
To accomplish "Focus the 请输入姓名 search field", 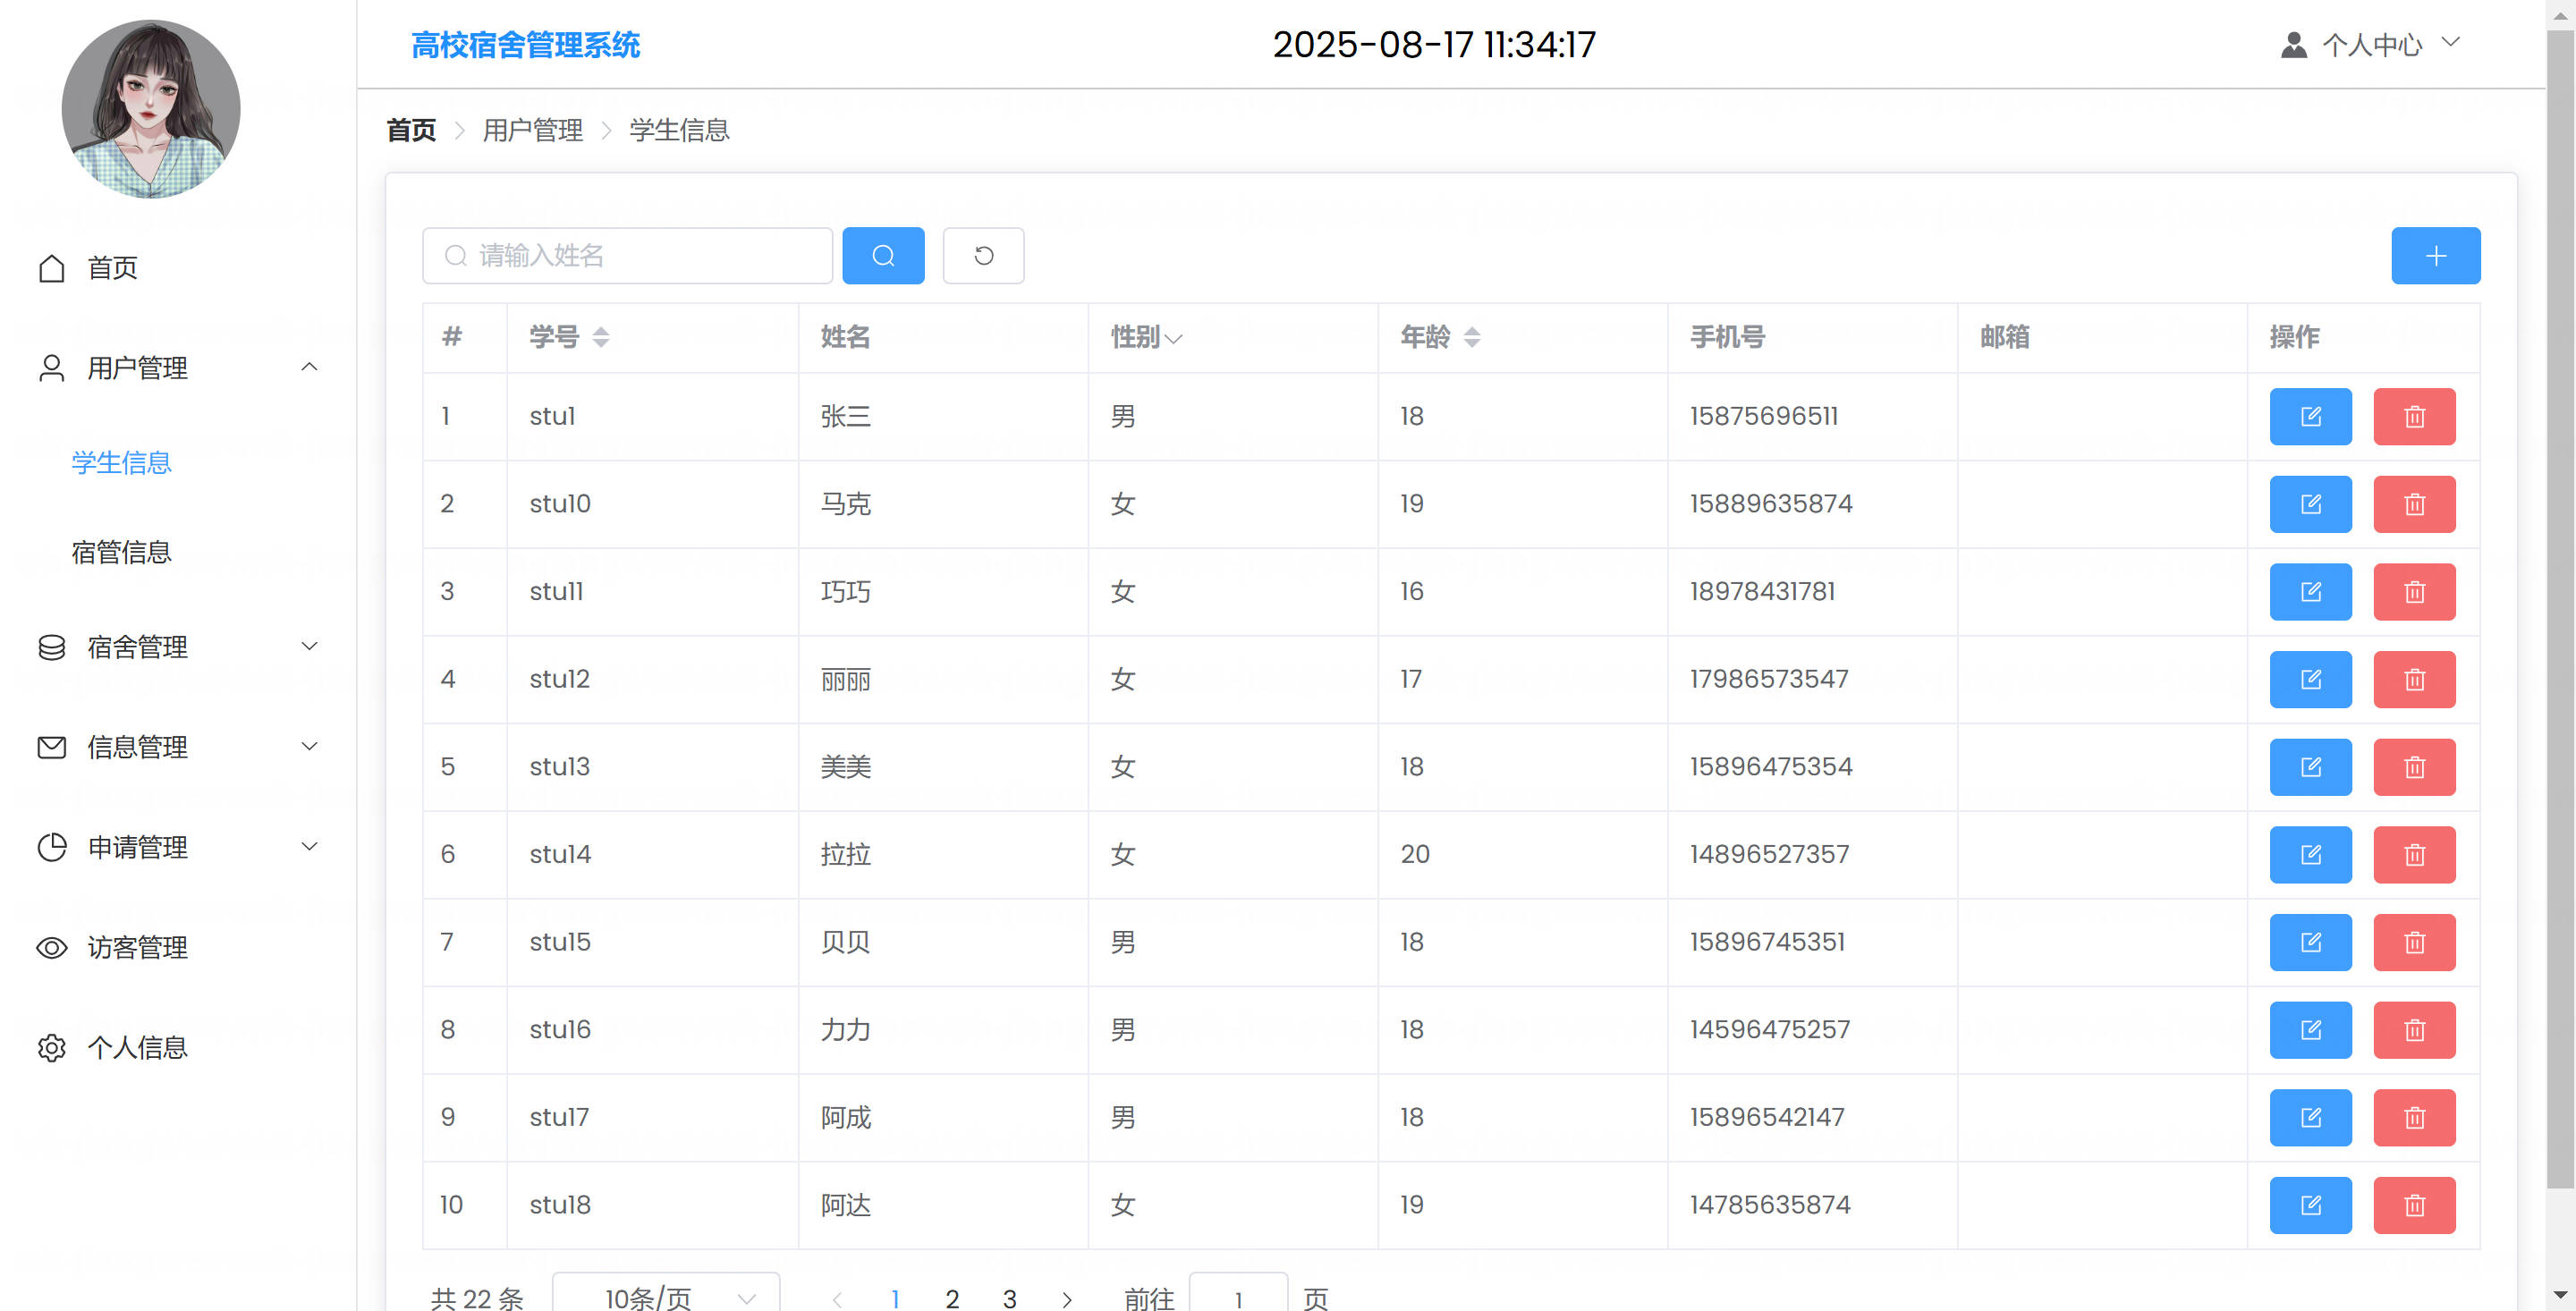I will 627,256.
